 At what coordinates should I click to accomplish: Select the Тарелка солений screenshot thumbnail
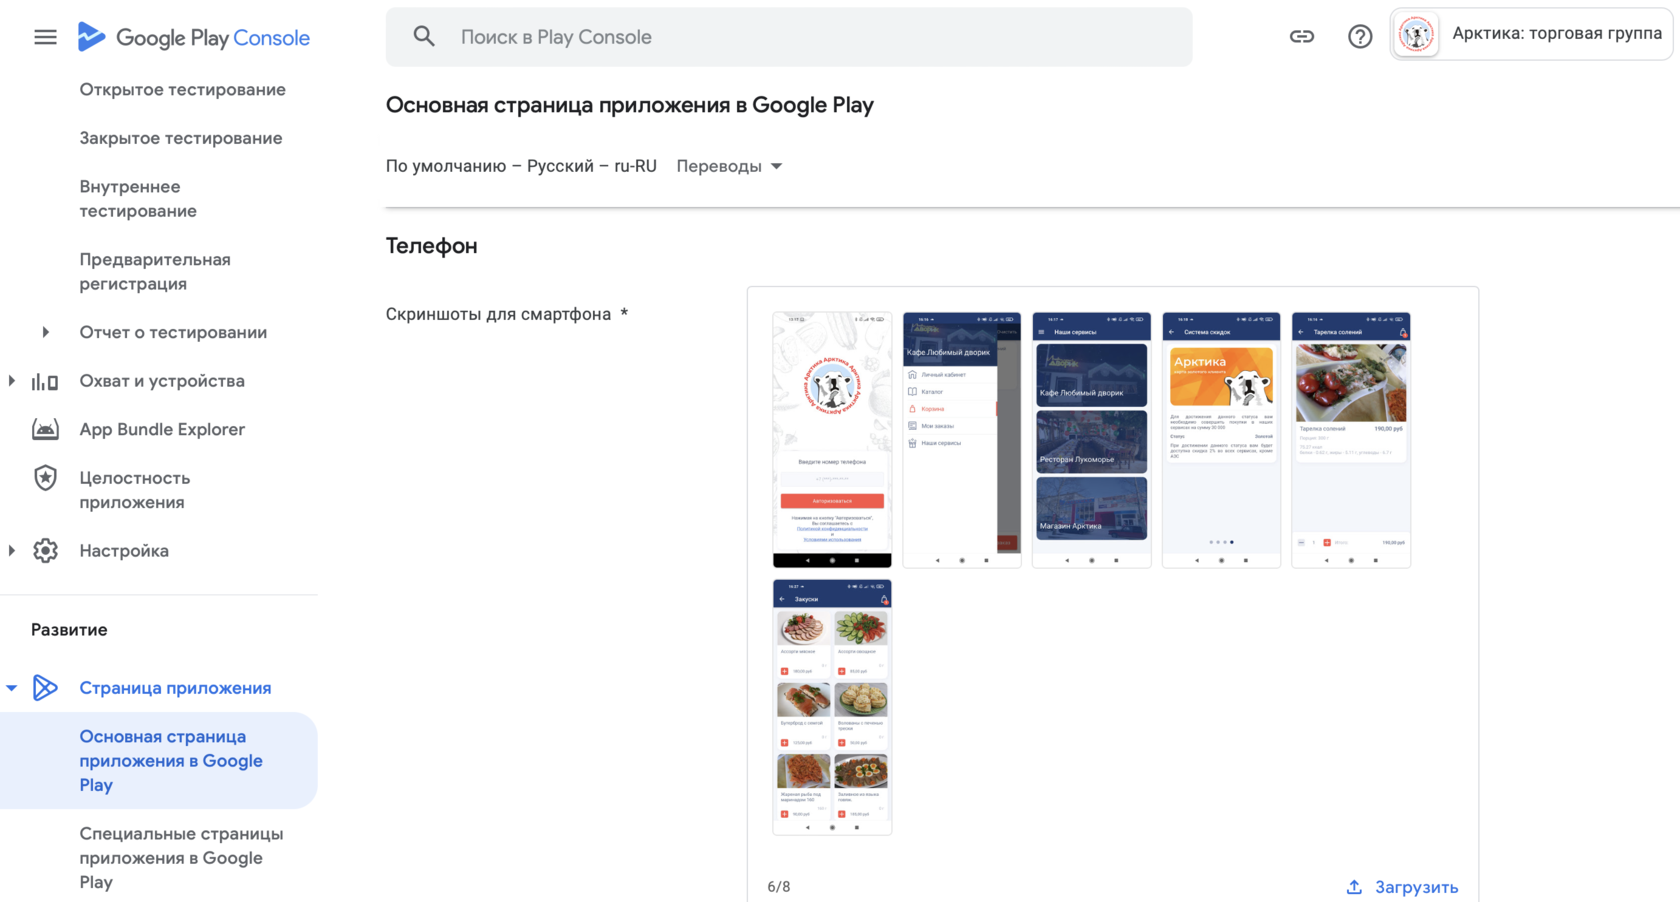(1351, 440)
